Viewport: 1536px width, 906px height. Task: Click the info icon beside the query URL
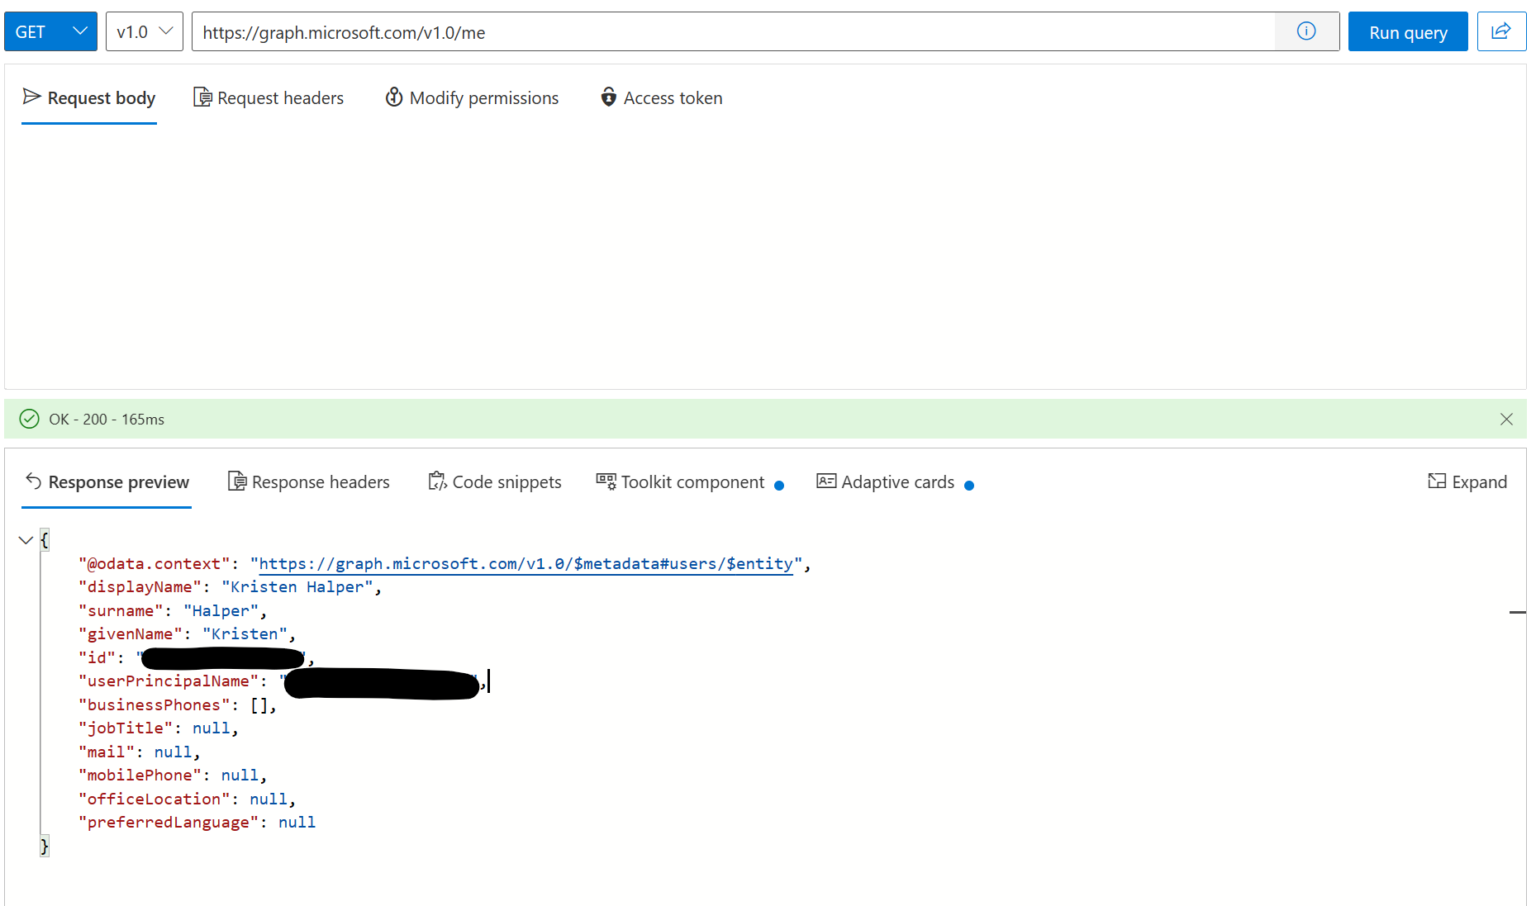[1306, 31]
